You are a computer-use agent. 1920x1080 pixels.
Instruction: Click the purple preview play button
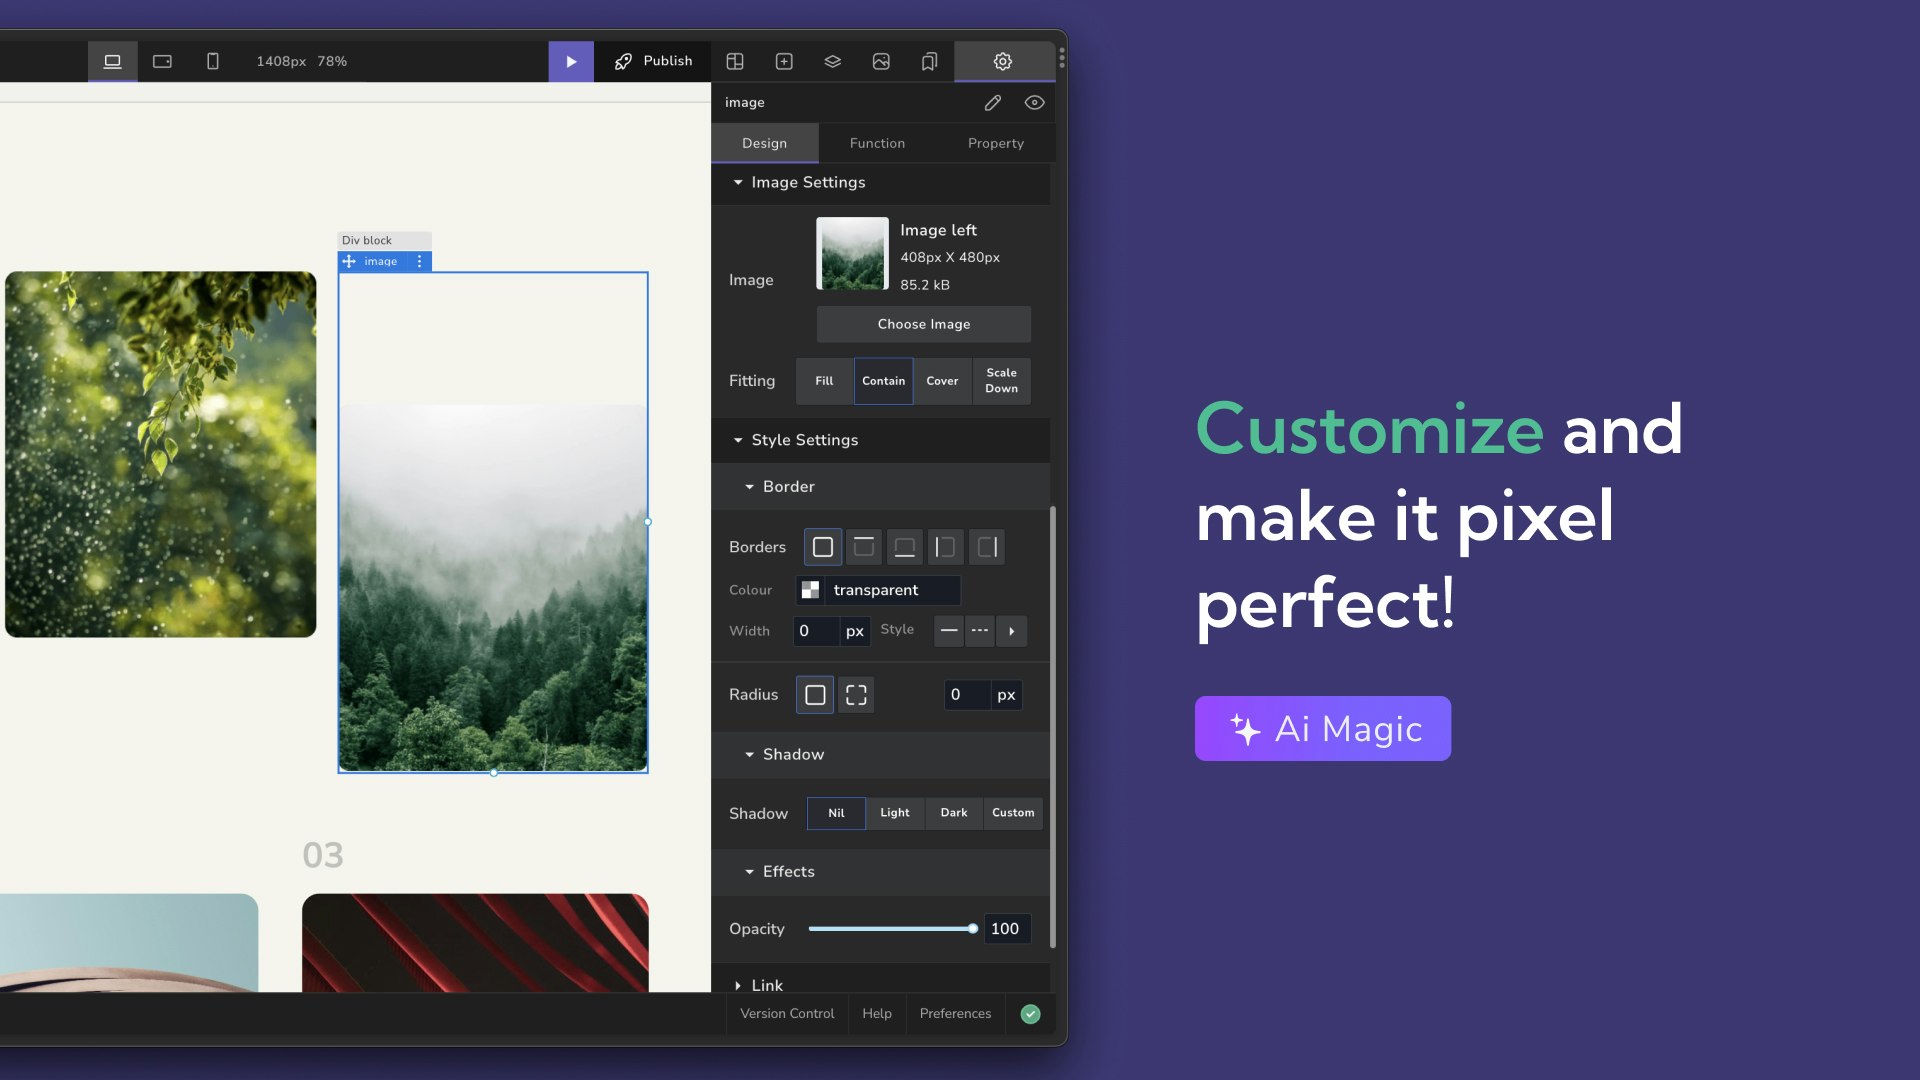click(571, 61)
